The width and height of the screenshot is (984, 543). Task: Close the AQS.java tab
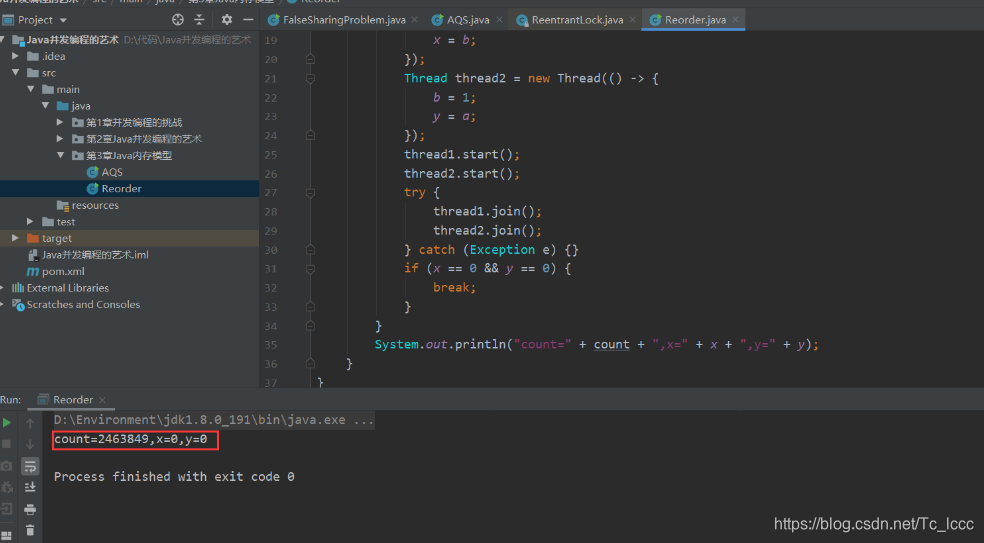pyautogui.click(x=500, y=20)
